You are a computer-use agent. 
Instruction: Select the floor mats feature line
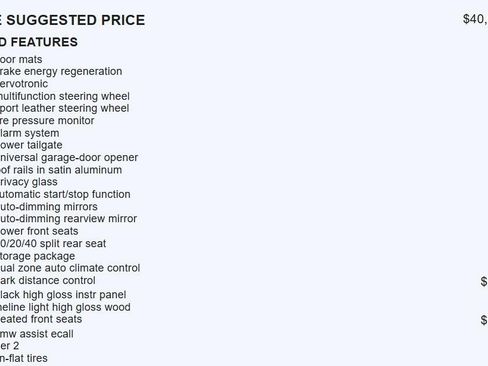pos(21,59)
